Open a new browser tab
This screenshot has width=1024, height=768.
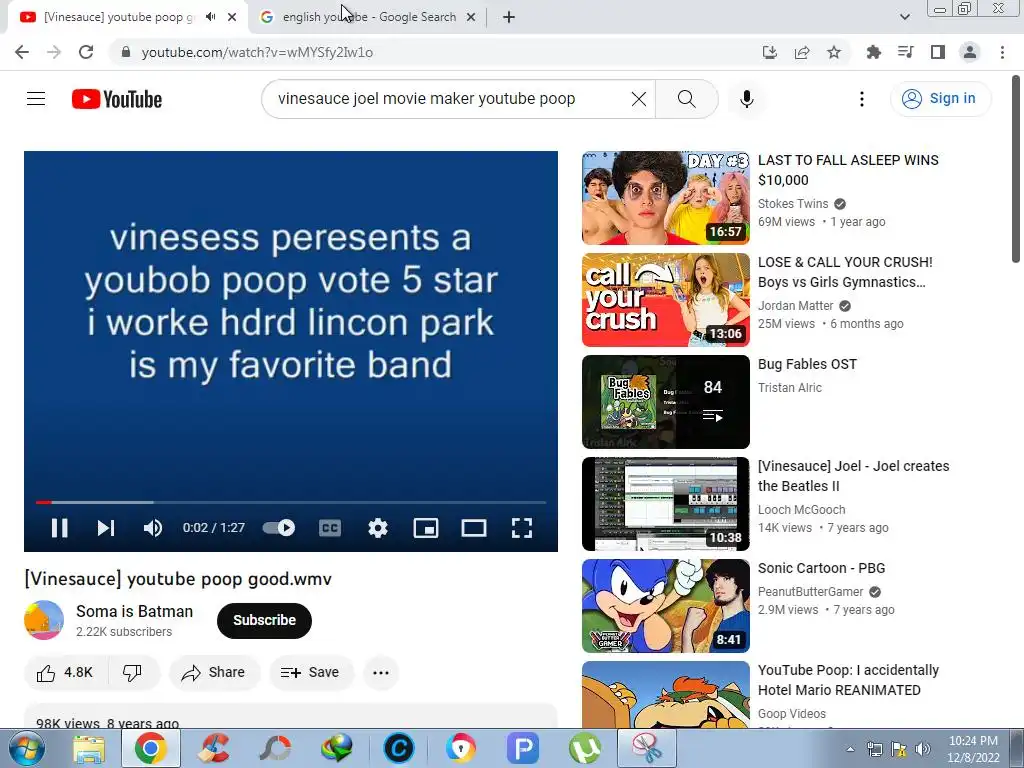(x=509, y=17)
